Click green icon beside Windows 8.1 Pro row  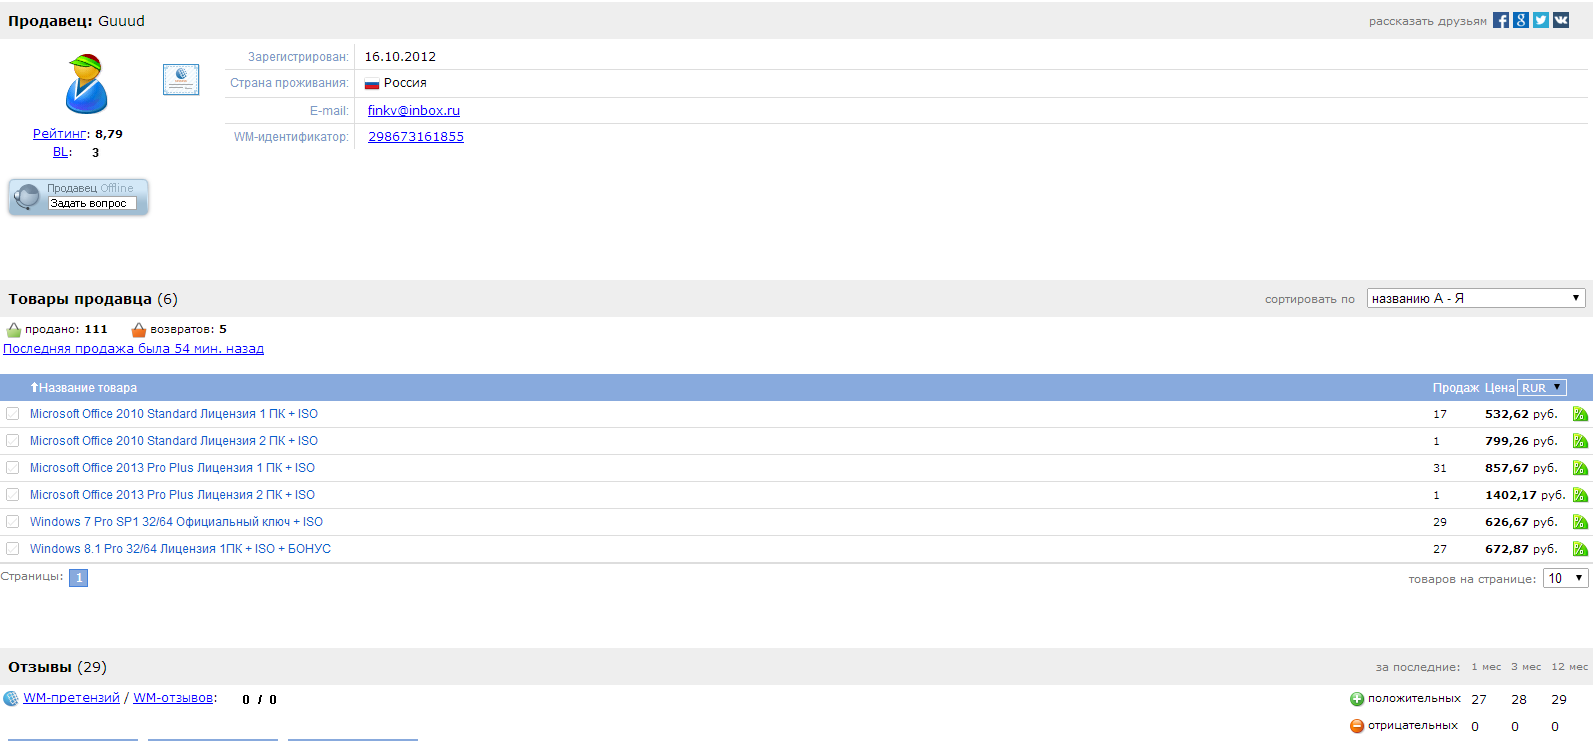coord(1580,549)
